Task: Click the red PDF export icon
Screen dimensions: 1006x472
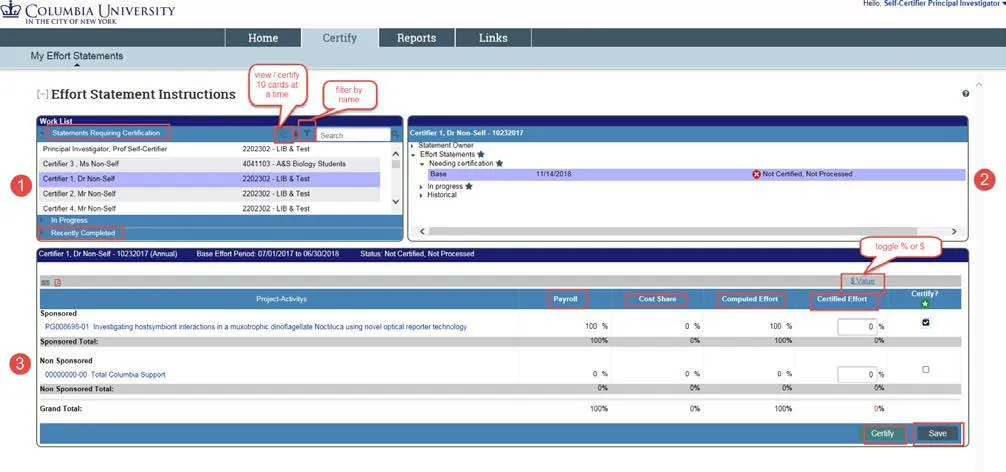Action: (x=58, y=282)
